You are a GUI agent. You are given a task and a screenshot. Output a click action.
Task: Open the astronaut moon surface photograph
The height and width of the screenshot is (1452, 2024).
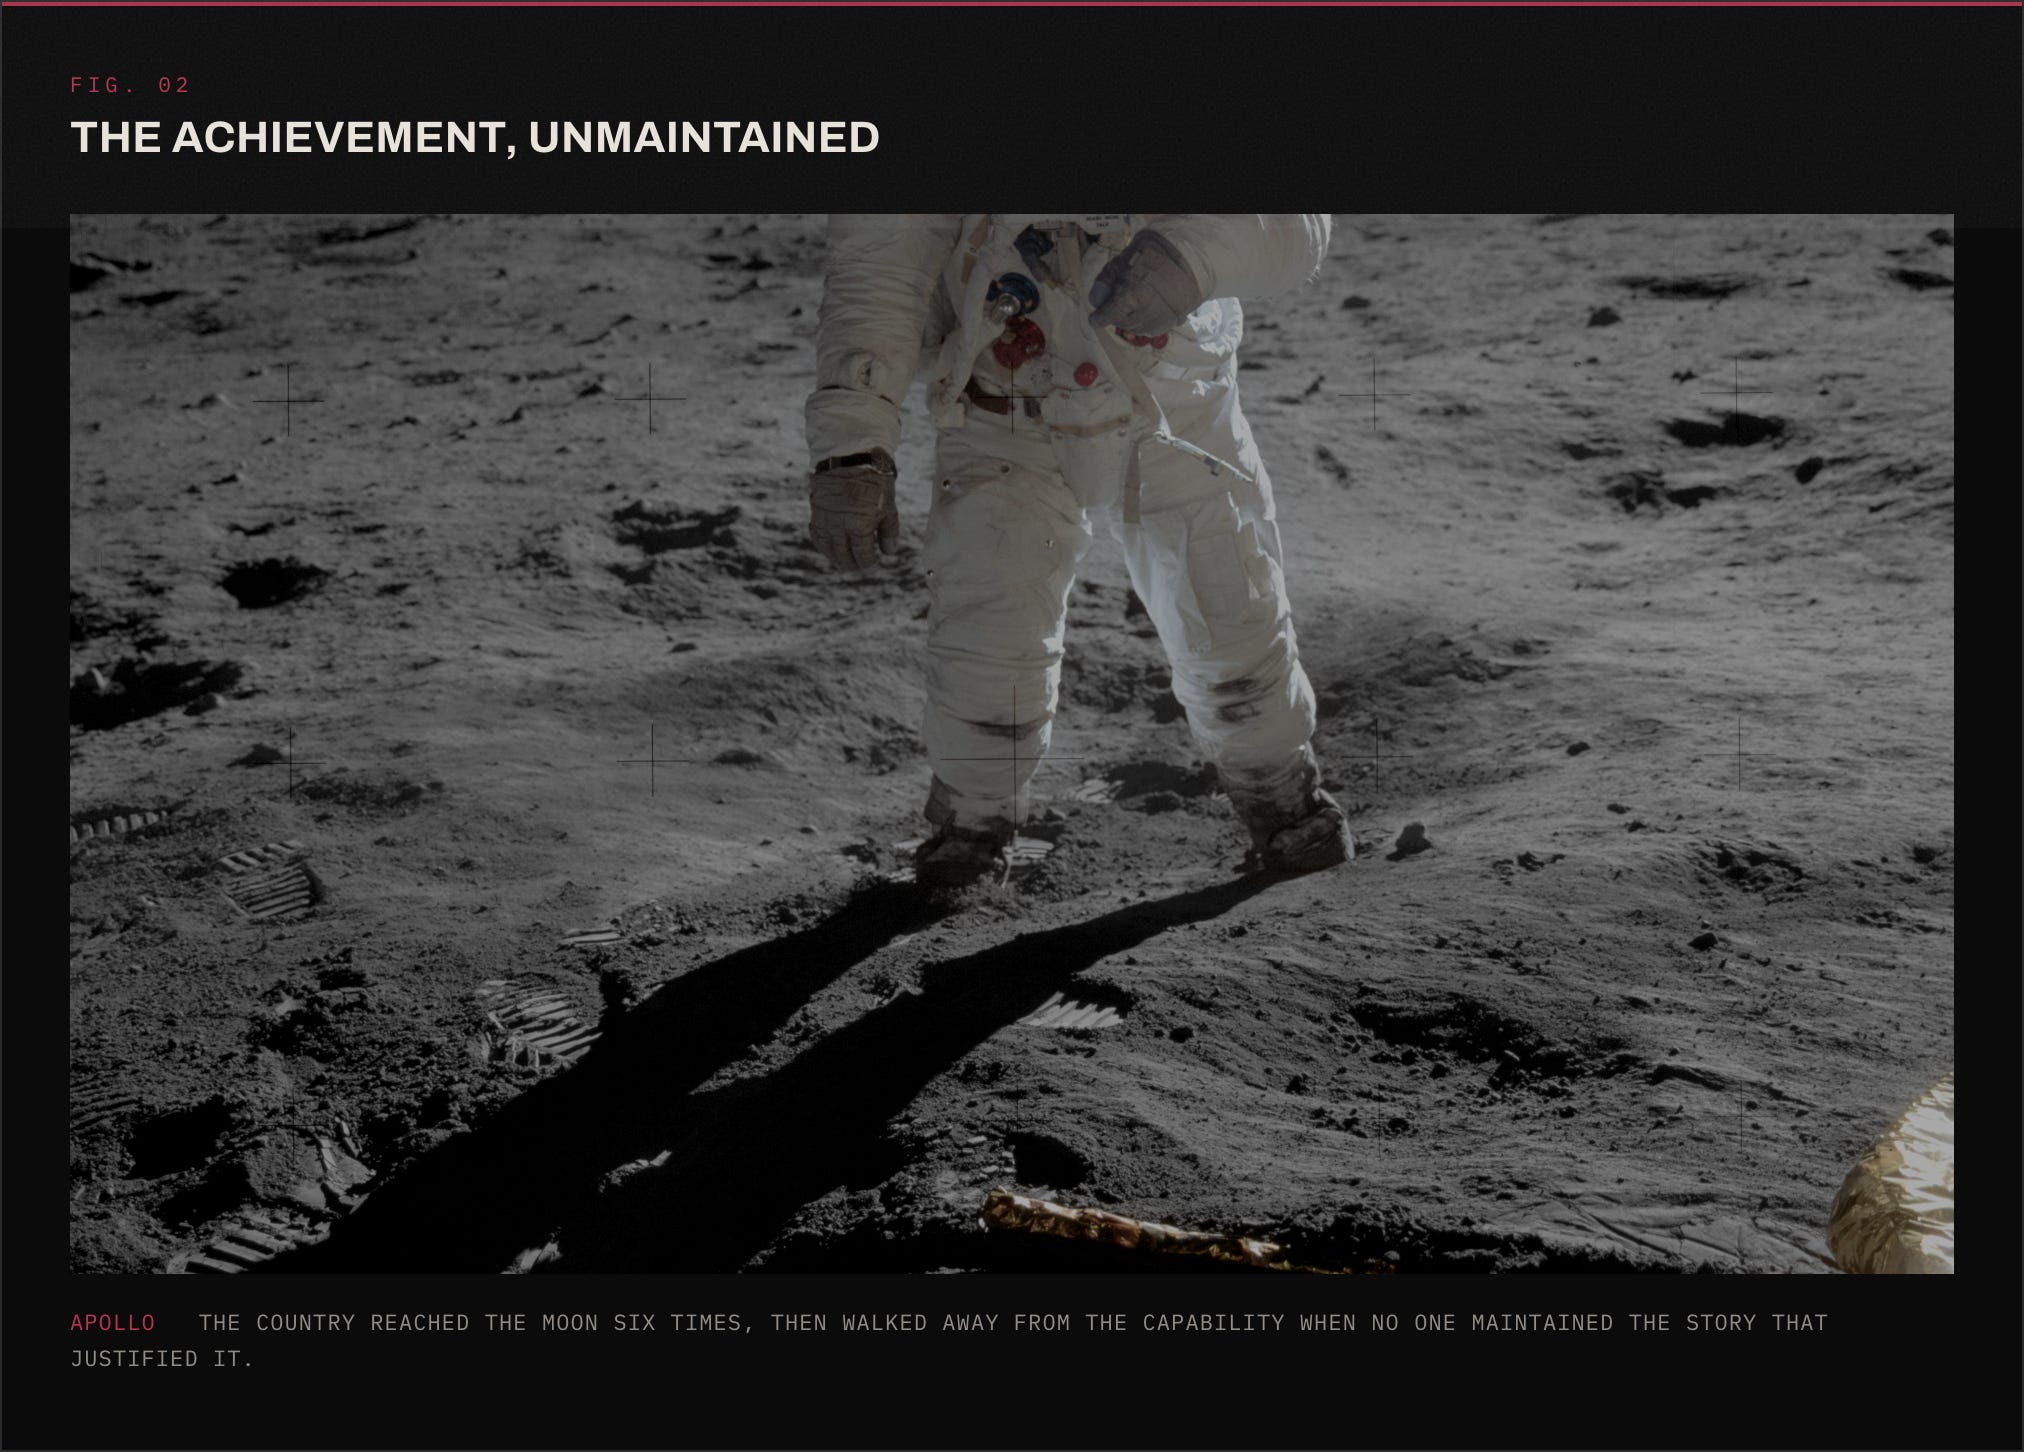tap(1012, 743)
